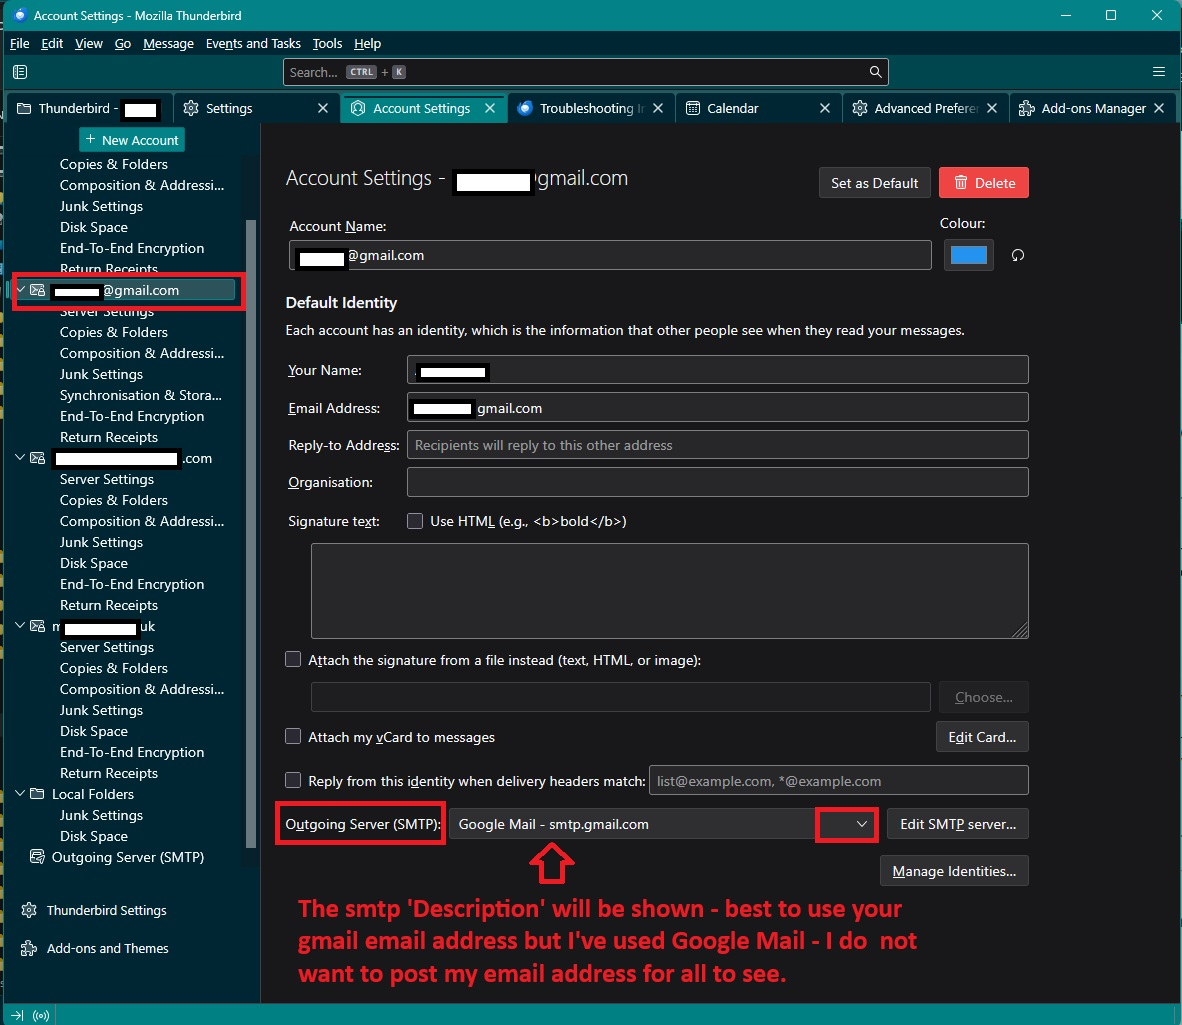The height and width of the screenshot is (1025, 1182).
Task: Check Attach the signature from a file
Action: (x=292, y=659)
